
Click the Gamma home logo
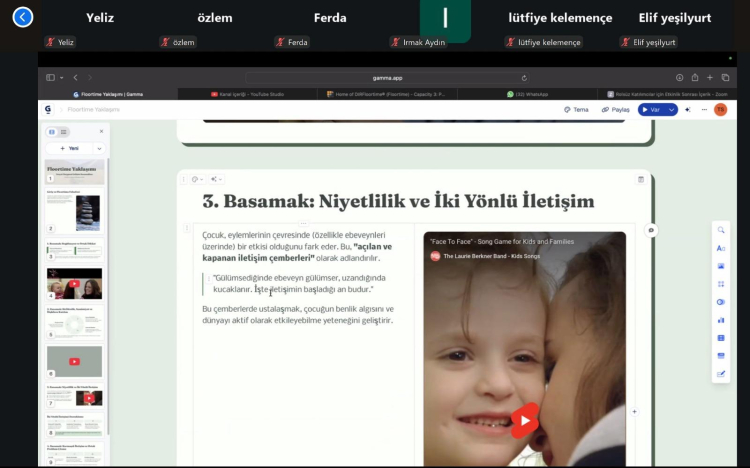48,110
